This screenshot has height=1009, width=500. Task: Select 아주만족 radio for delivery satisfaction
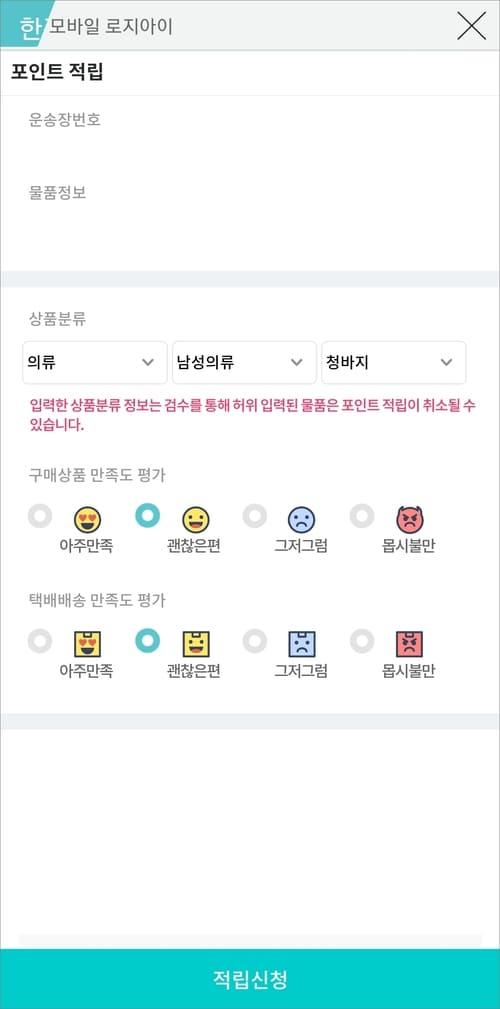pos(40,640)
